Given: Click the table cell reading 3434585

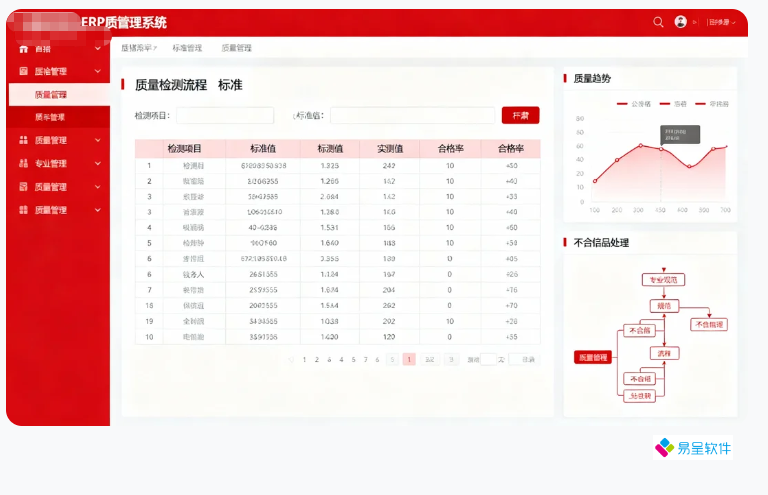Looking at the screenshot, I should coord(264,322).
